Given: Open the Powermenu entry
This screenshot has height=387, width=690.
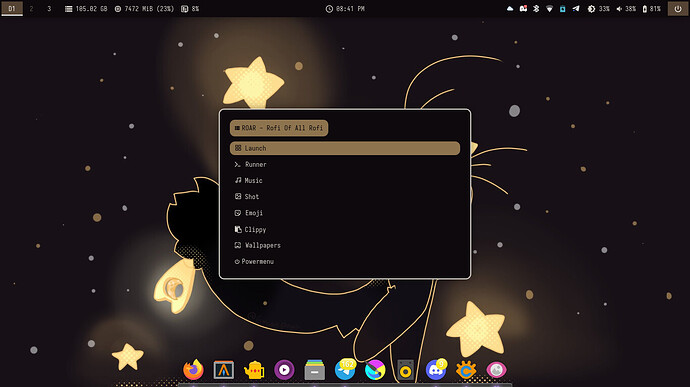Looking at the screenshot, I should (345, 262).
